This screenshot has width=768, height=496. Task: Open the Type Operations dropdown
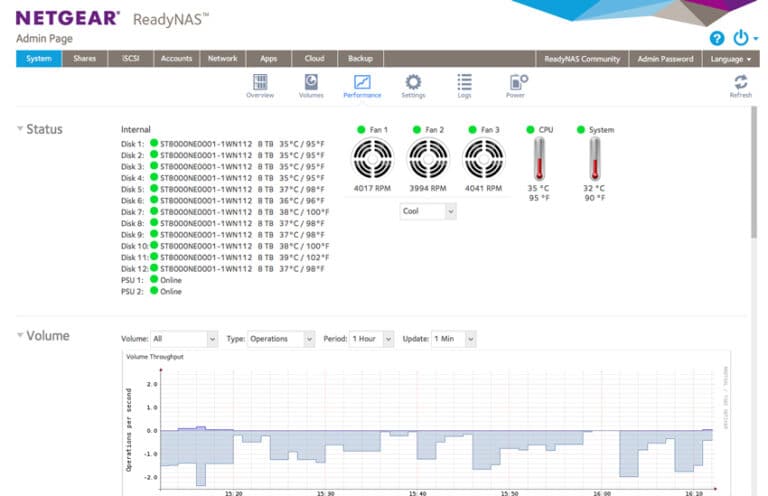click(x=281, y=339)
